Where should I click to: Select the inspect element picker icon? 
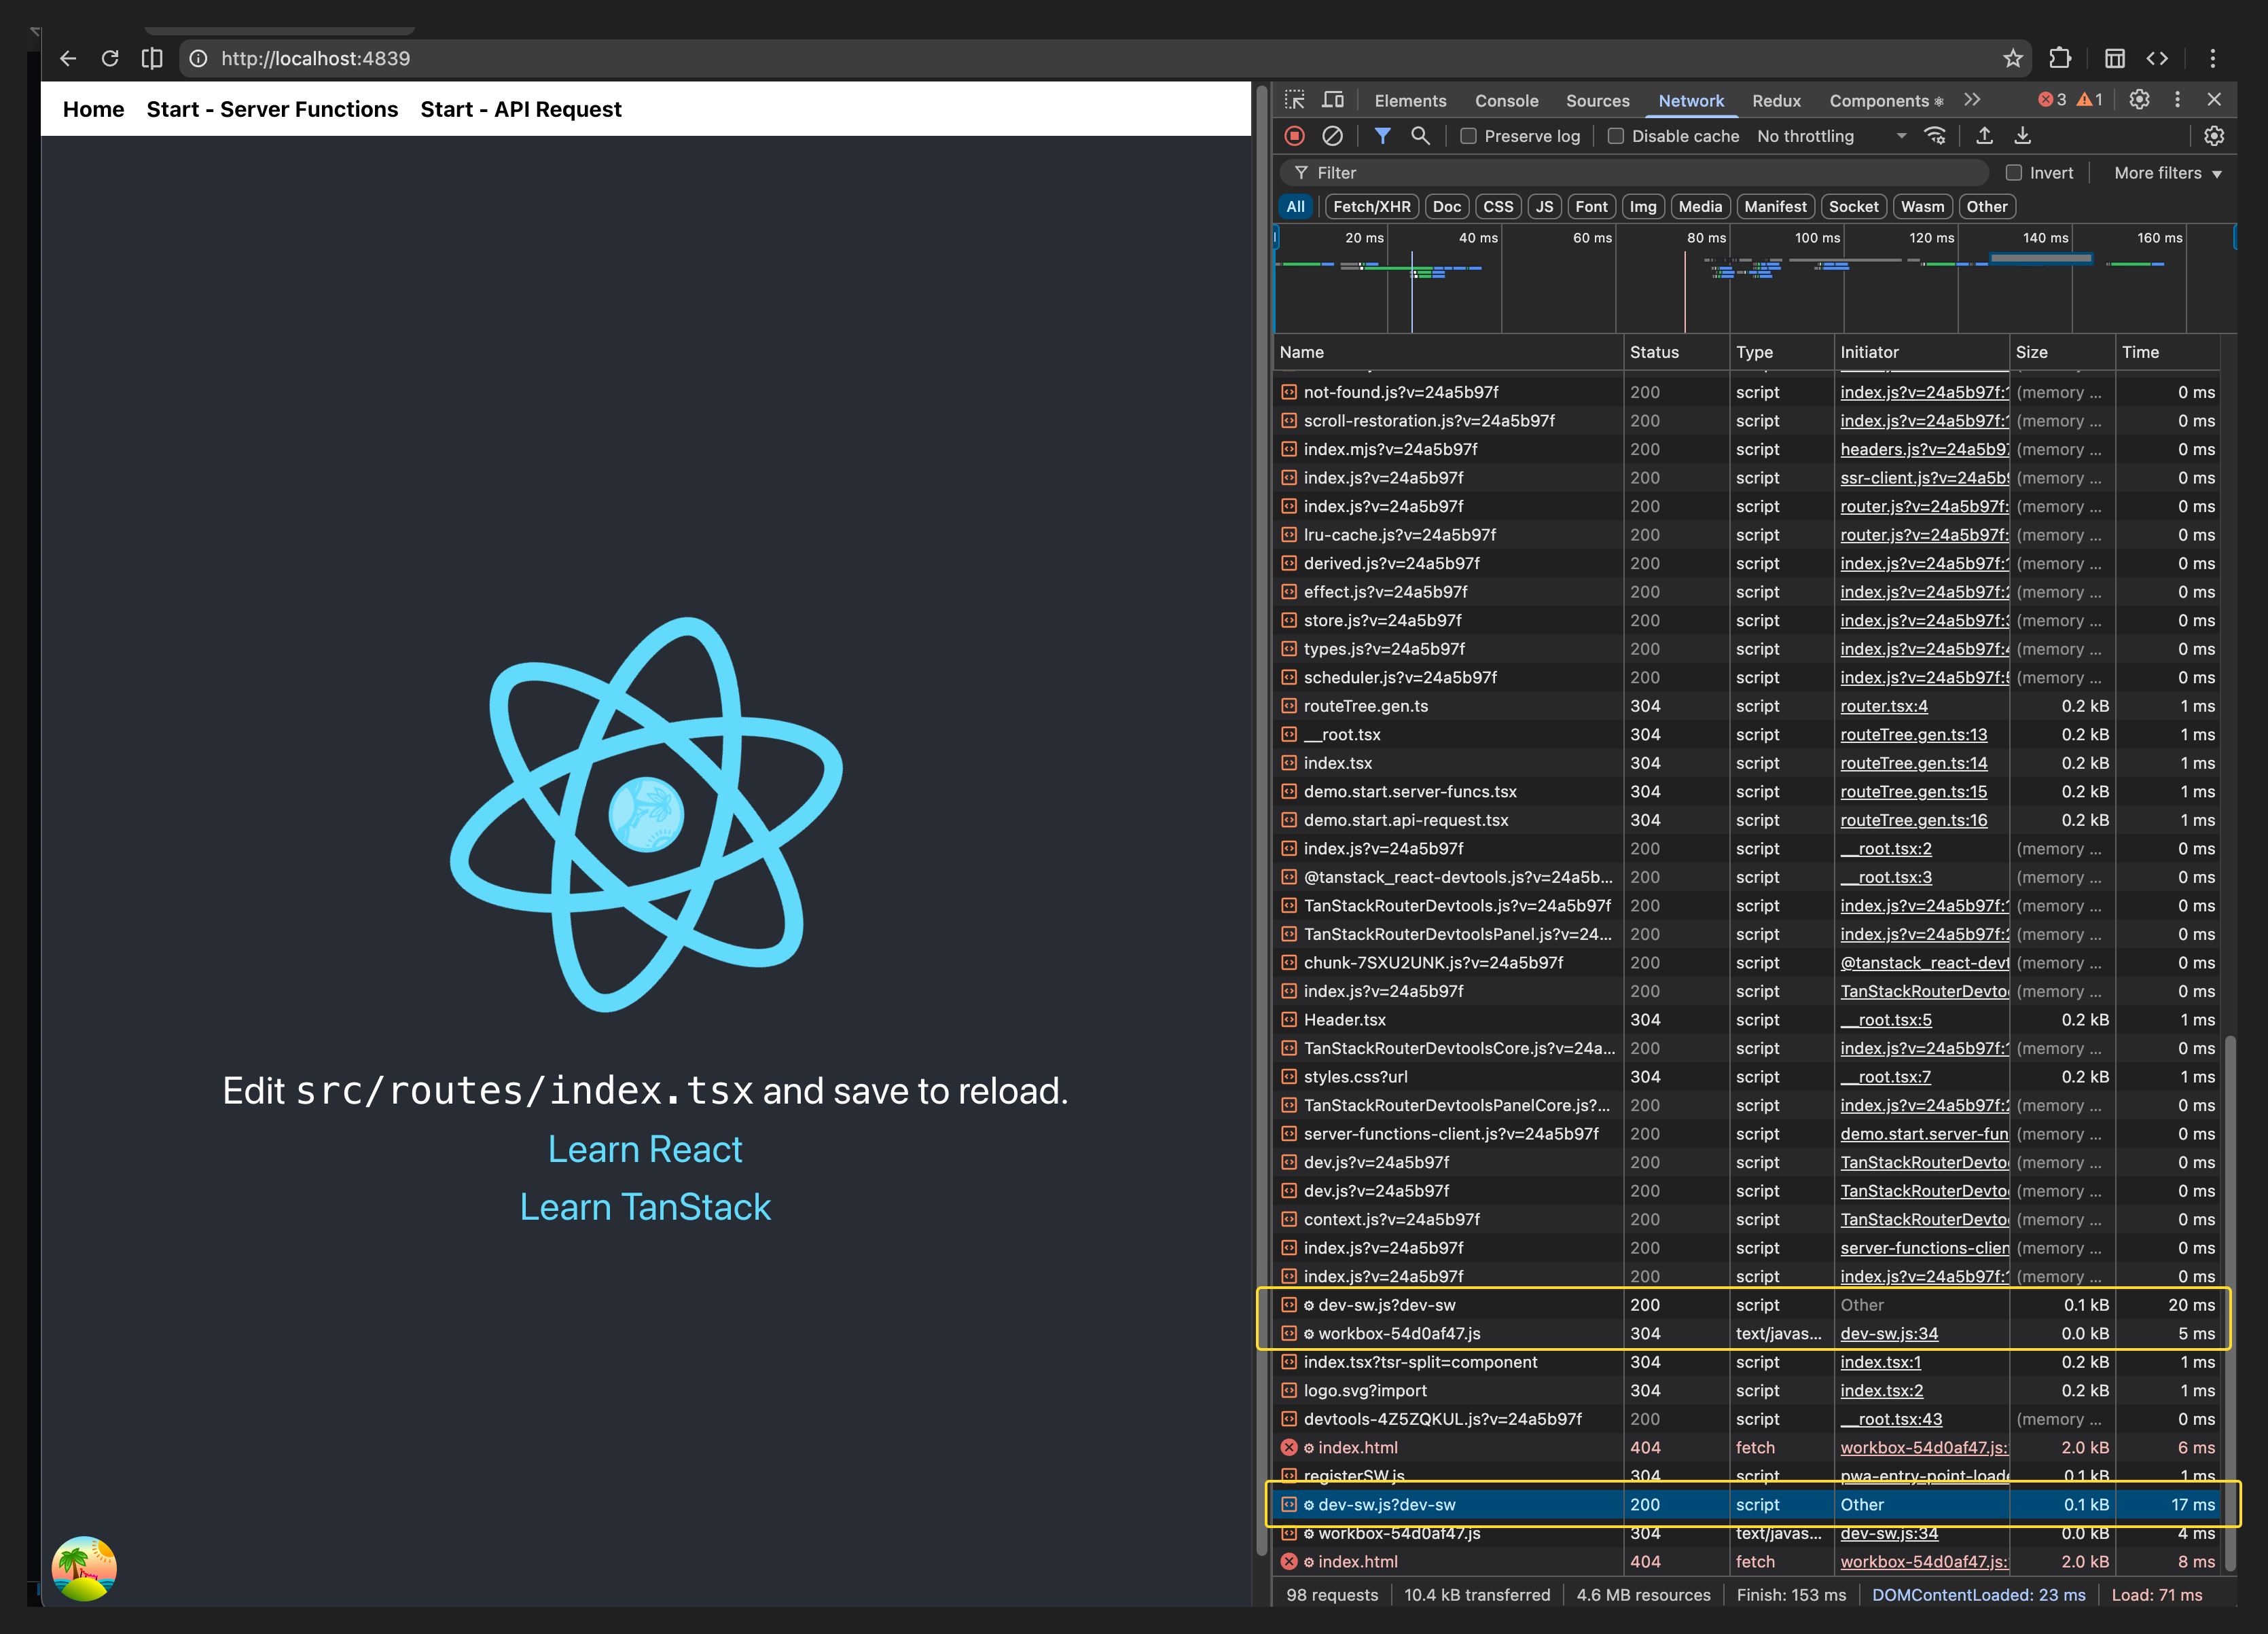coord(1295,100)
